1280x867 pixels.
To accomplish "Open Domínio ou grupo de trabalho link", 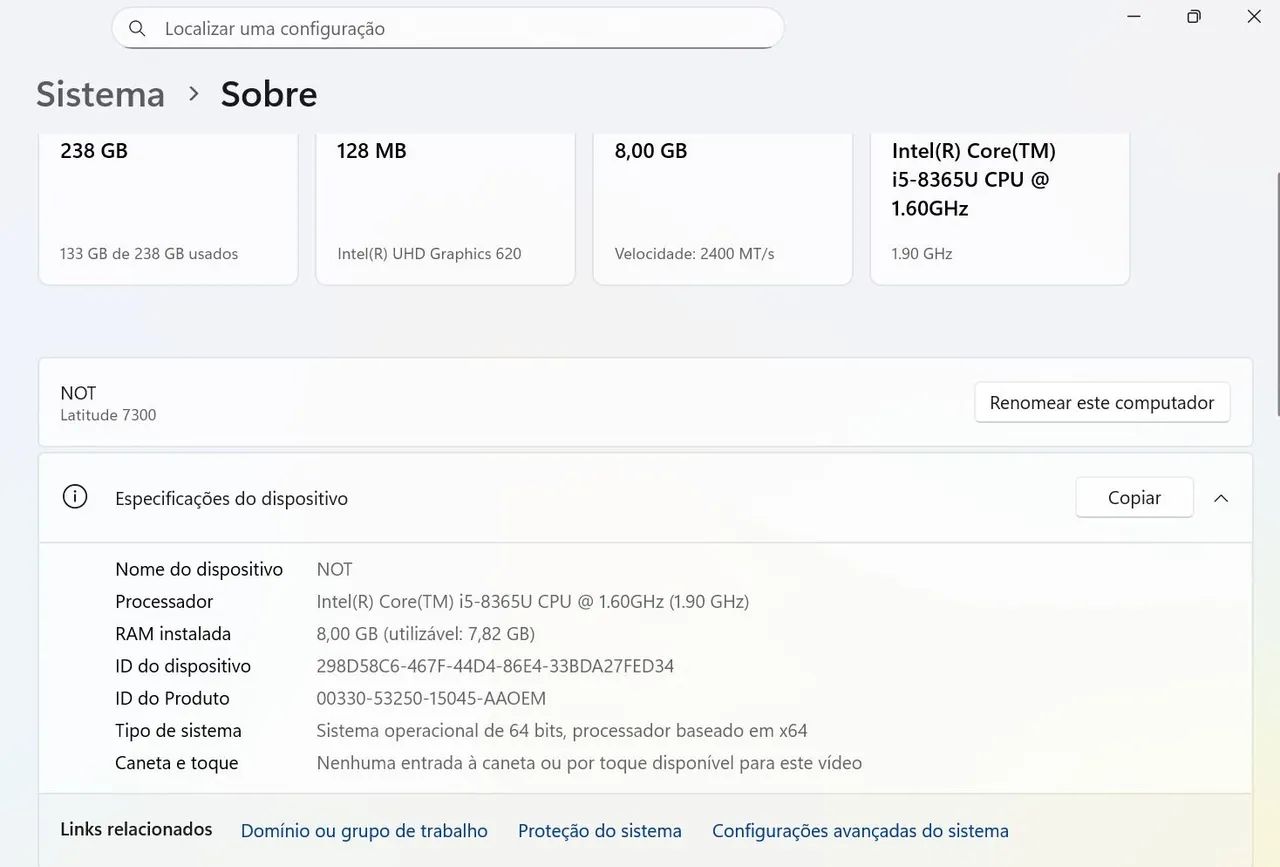I will pos(364,831).
